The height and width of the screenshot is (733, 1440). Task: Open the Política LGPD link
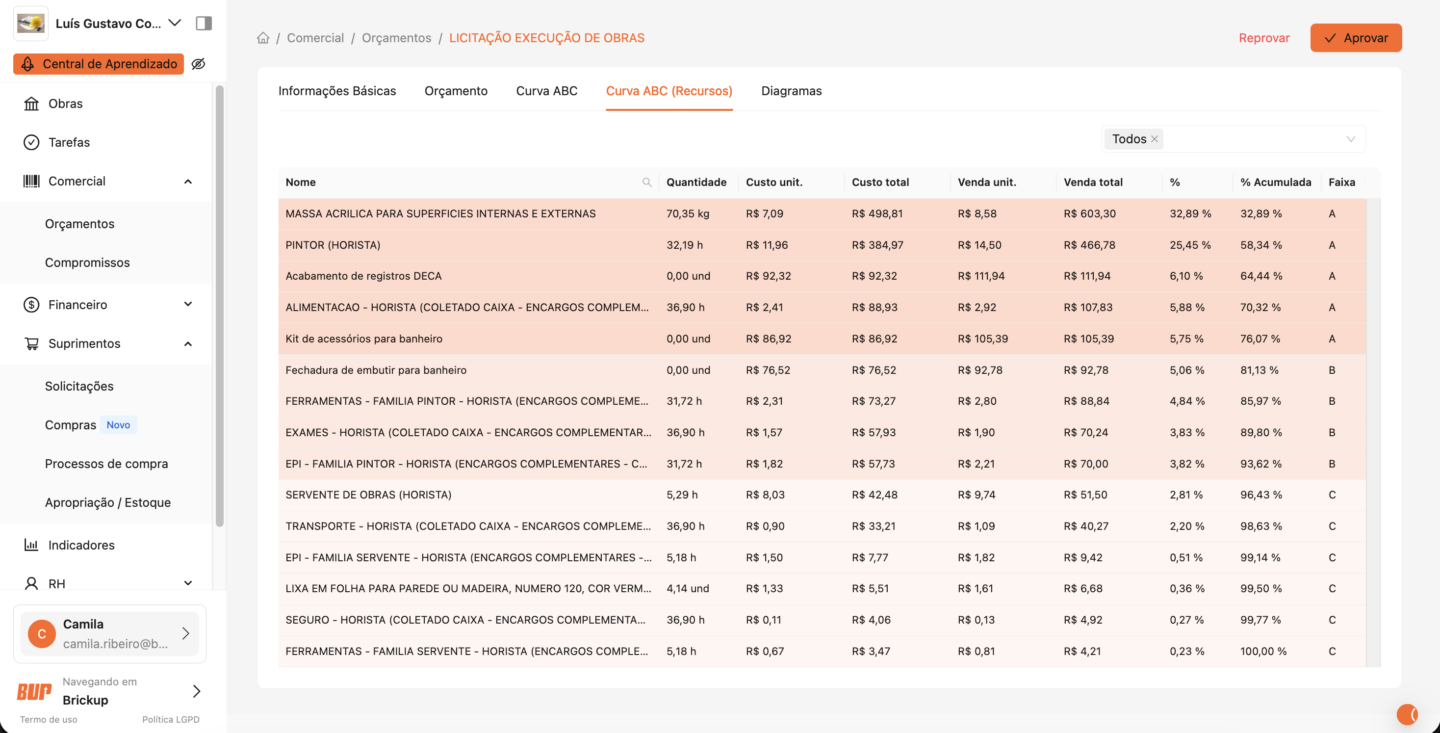171,720
